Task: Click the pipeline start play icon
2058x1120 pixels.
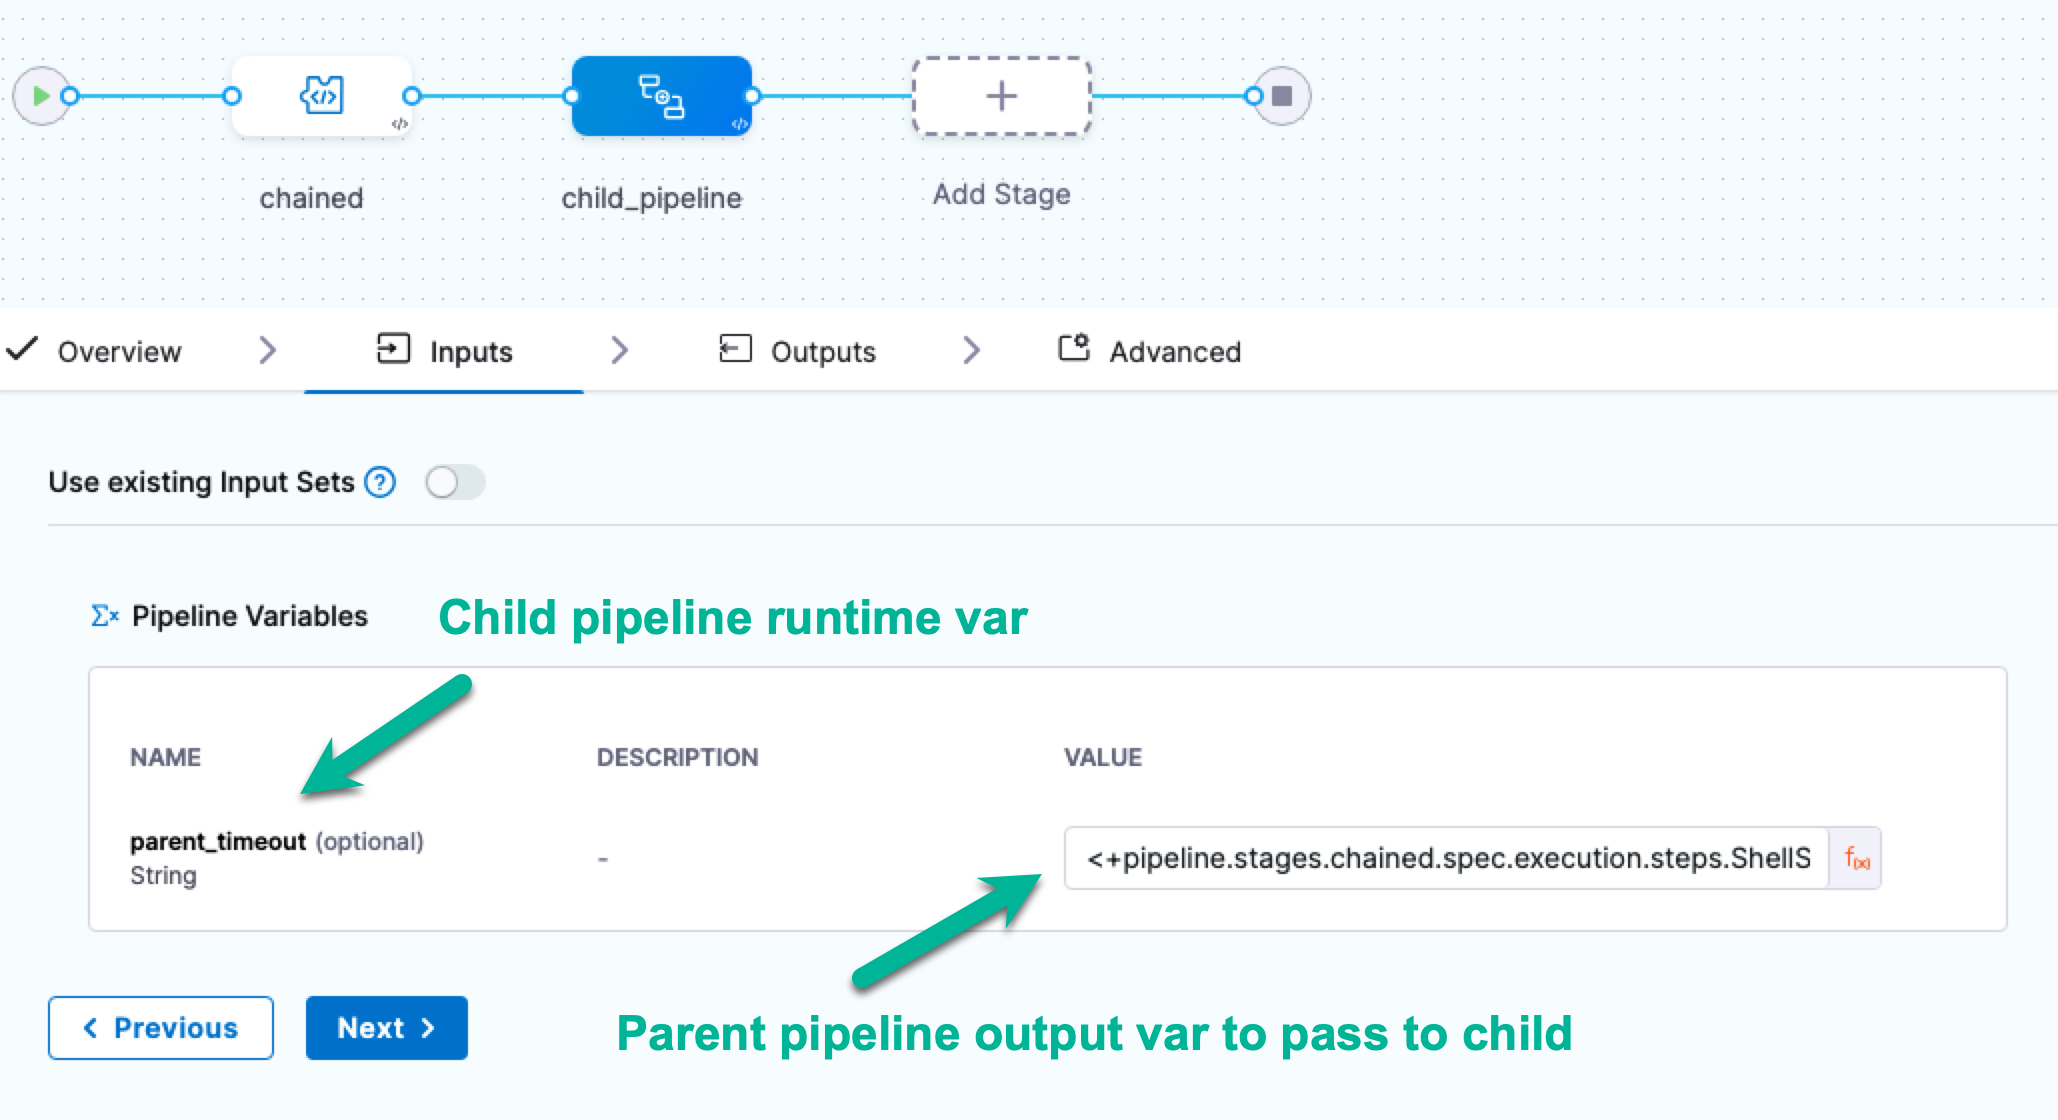Action: click(x=40, y=96)
